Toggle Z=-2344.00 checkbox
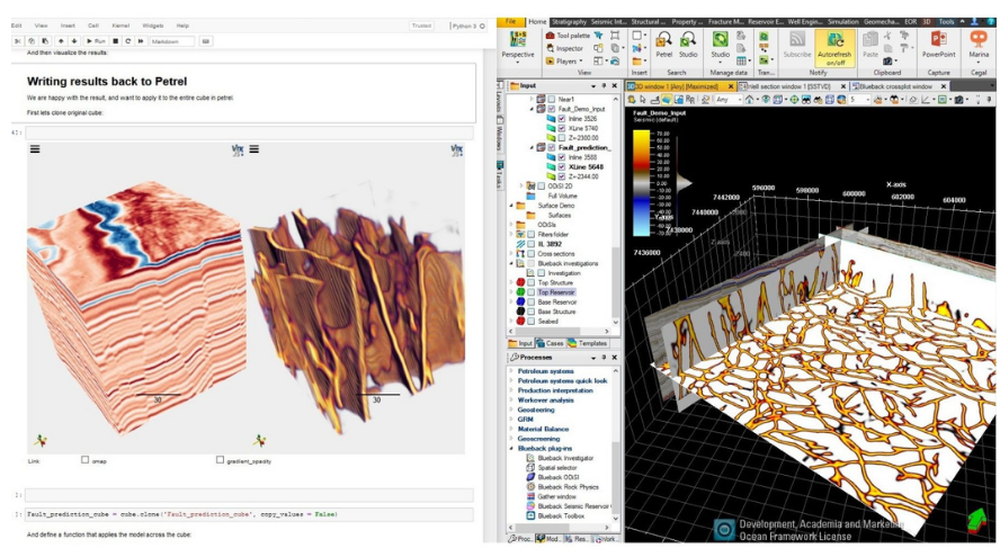Viewport: 1000px width, 551px height. pyautogui.click(x=562, y=177)
